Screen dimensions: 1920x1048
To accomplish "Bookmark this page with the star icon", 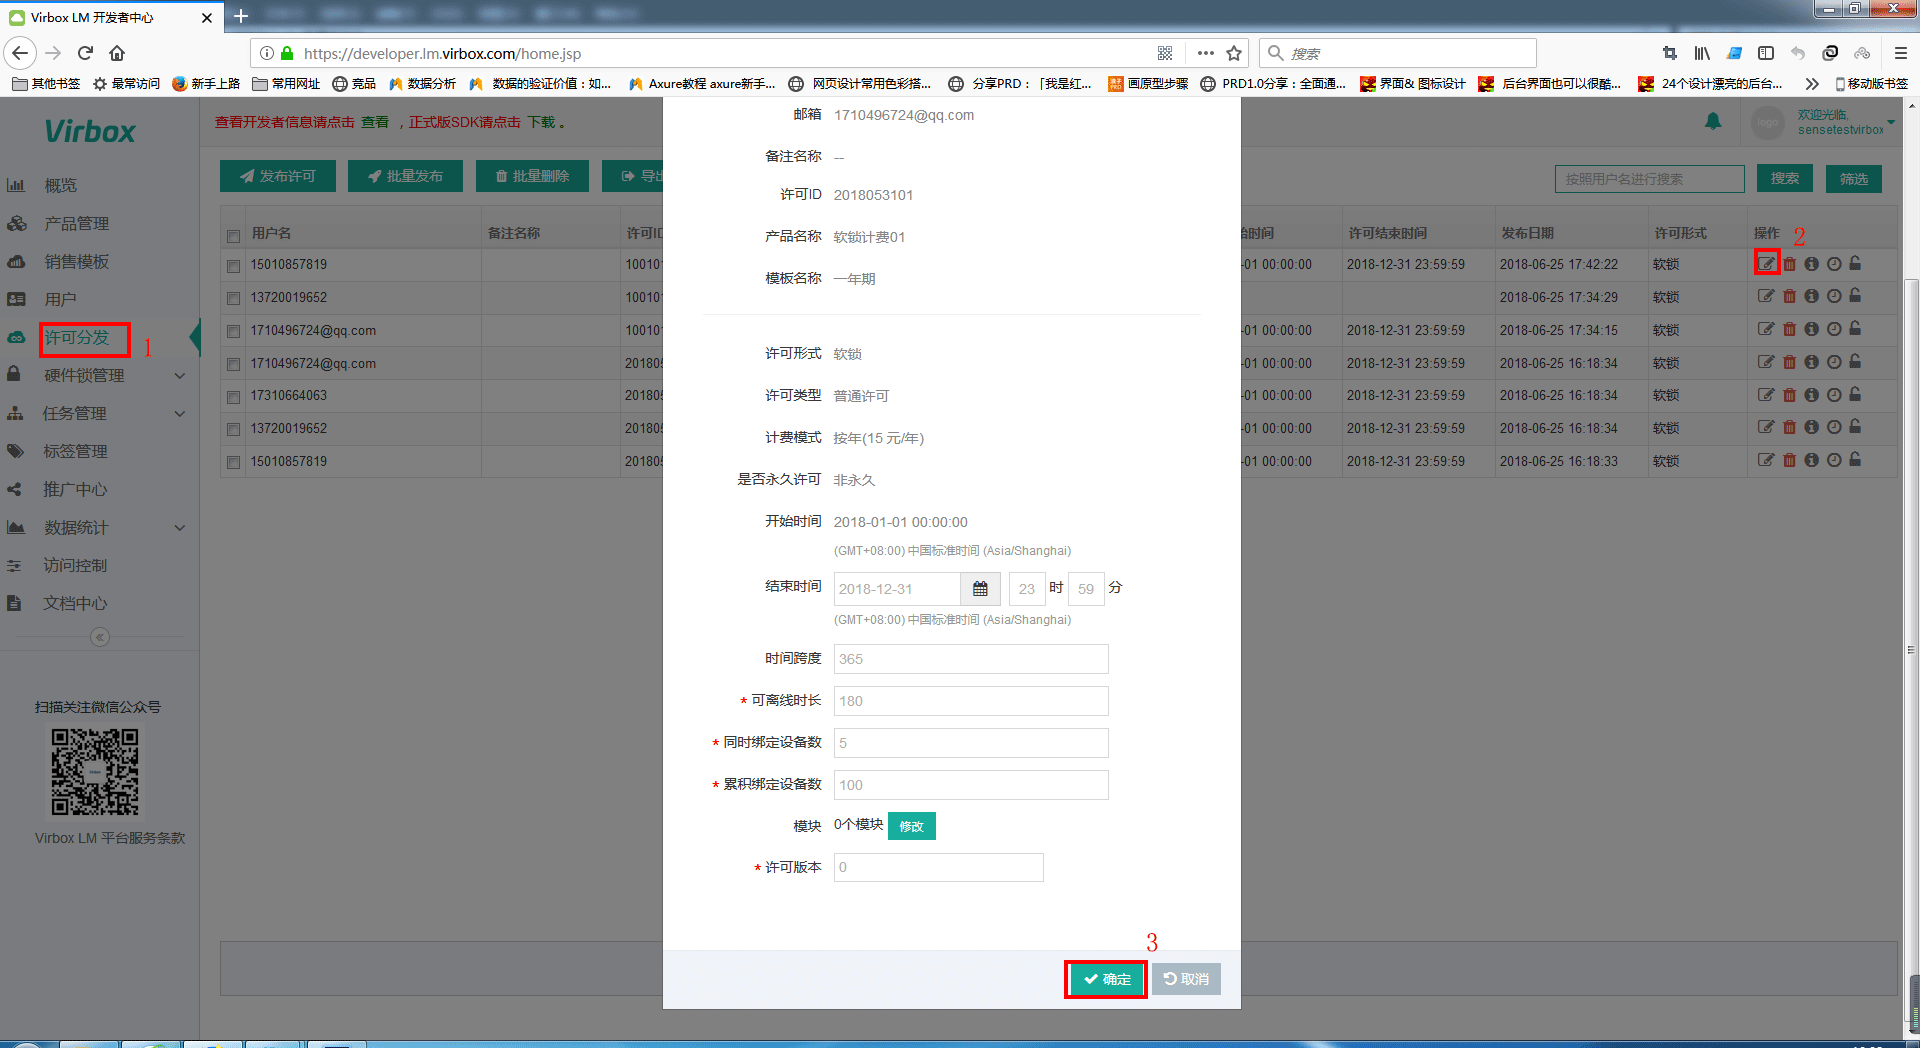I will pyautogui.click(x=1234, y=53).
